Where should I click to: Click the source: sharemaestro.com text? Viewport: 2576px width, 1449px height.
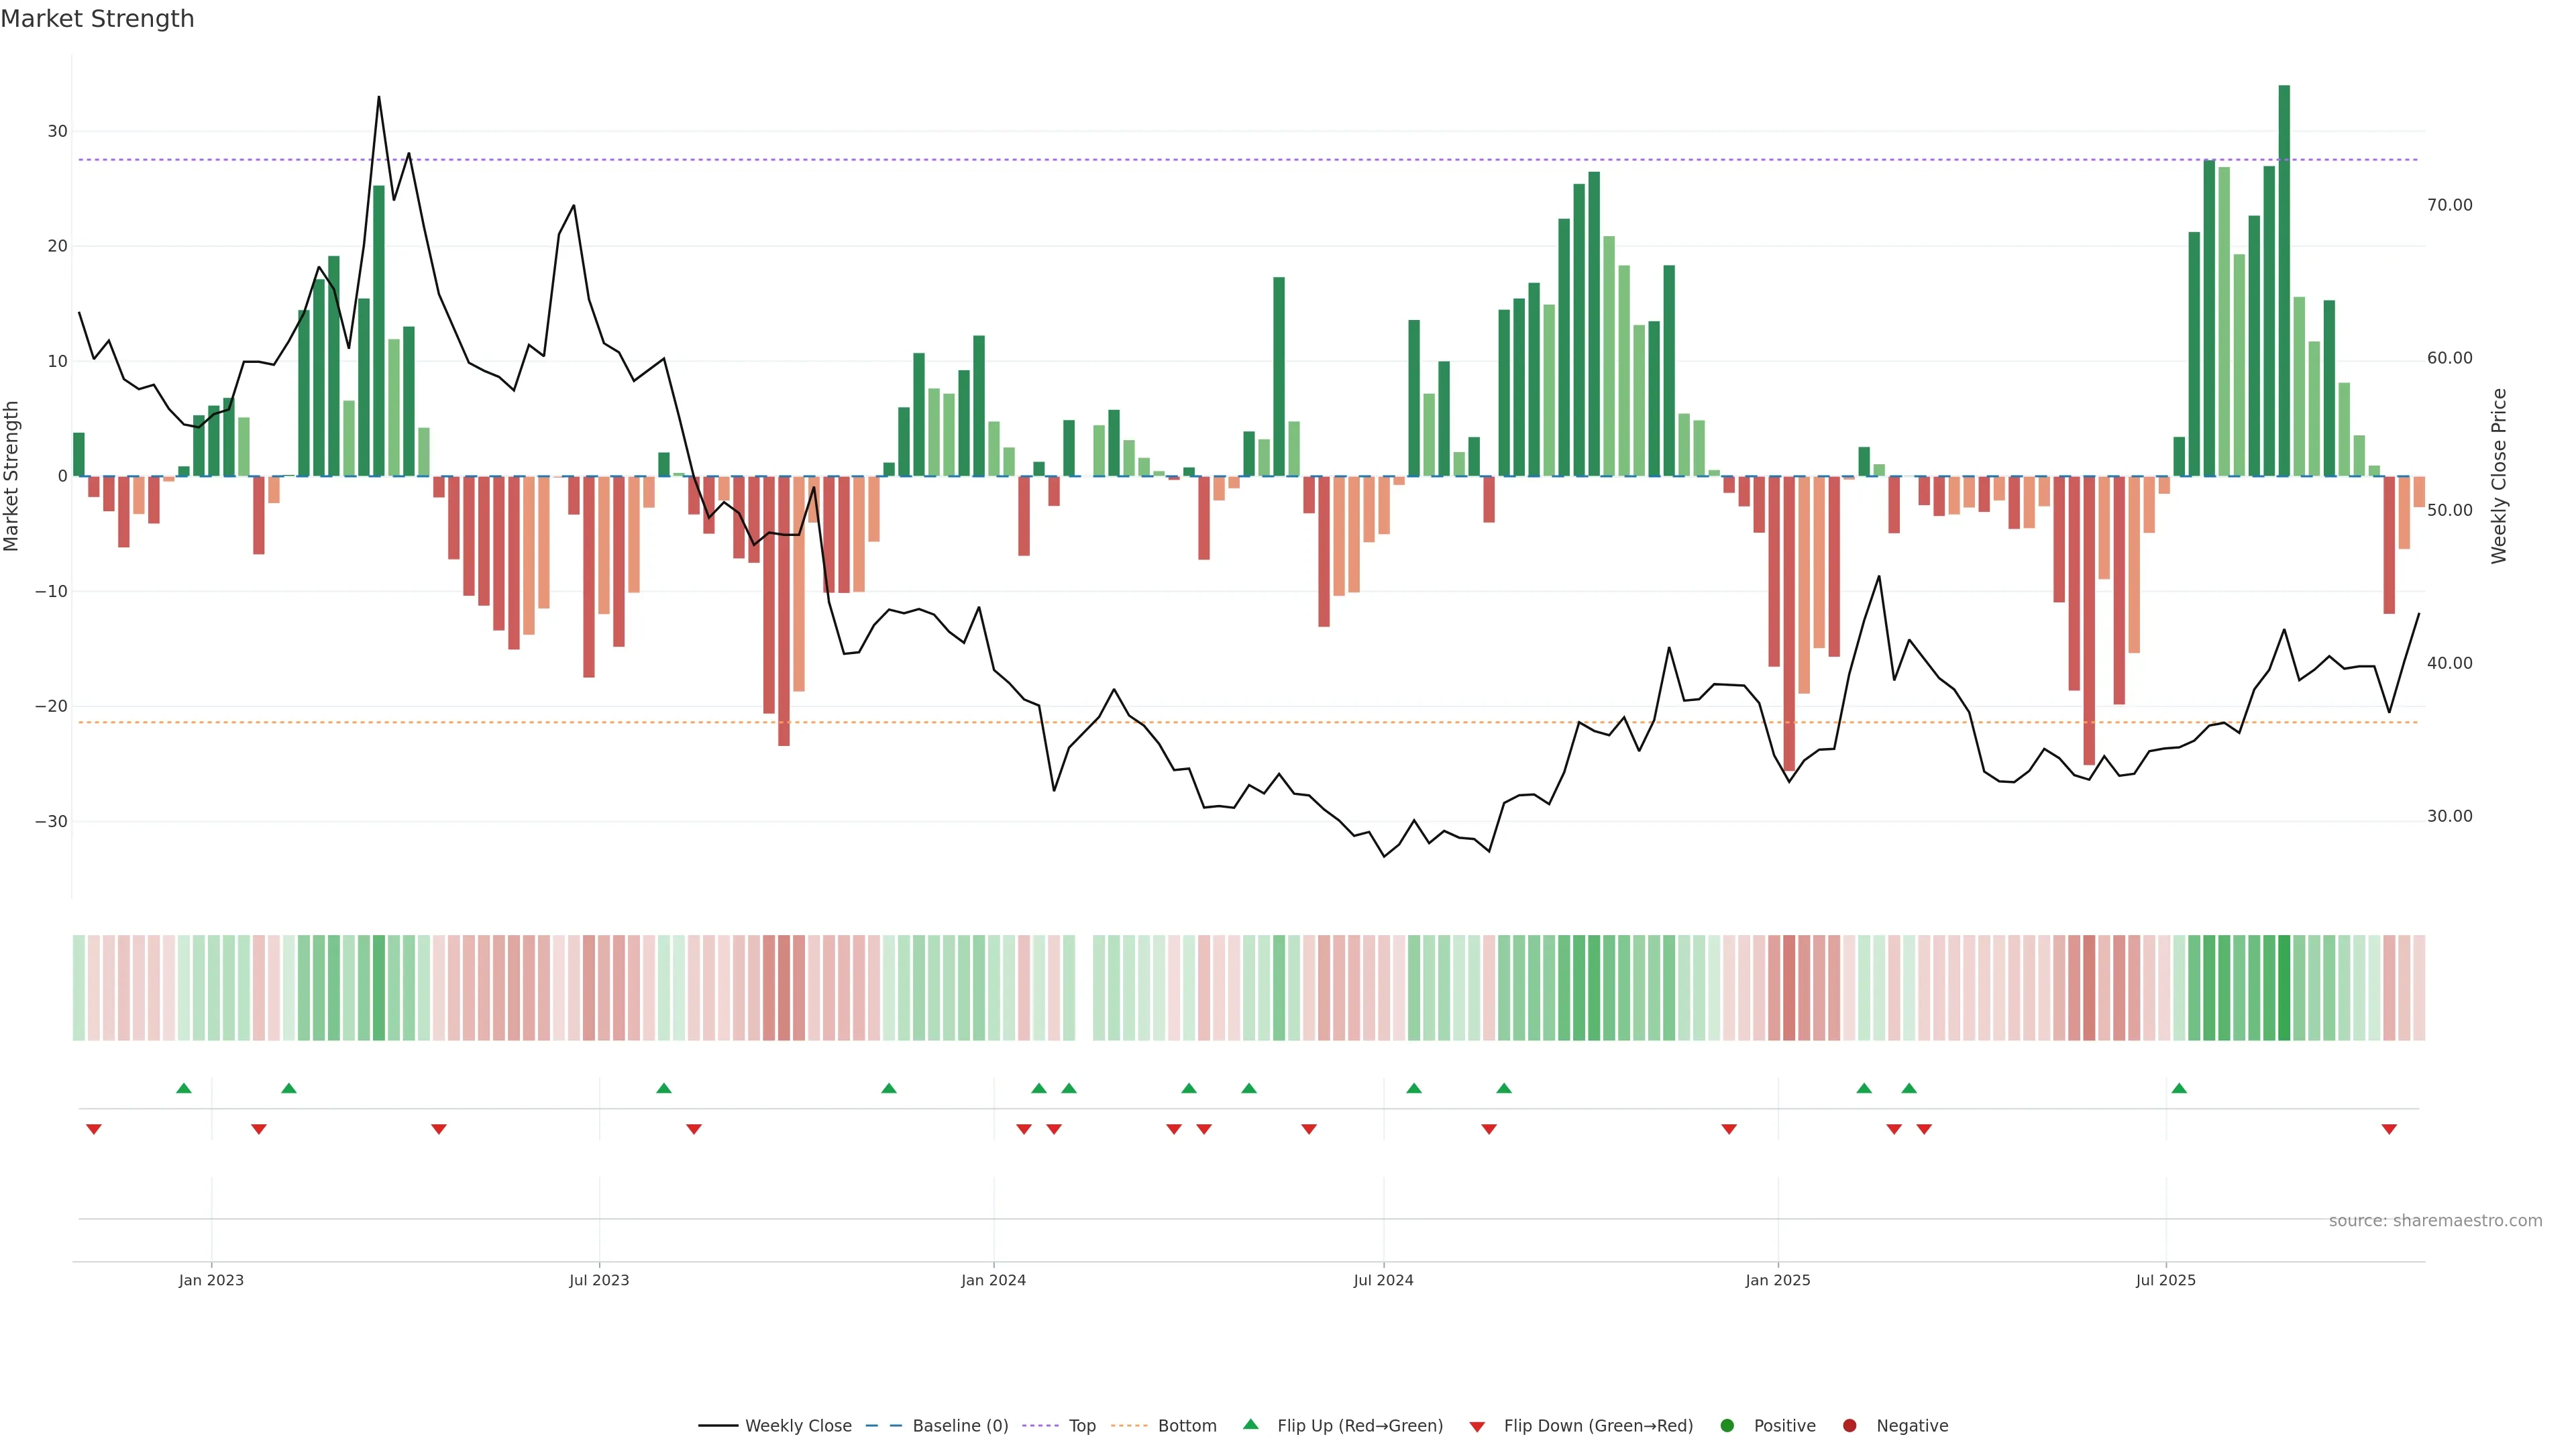[x=2435, y=1221]
